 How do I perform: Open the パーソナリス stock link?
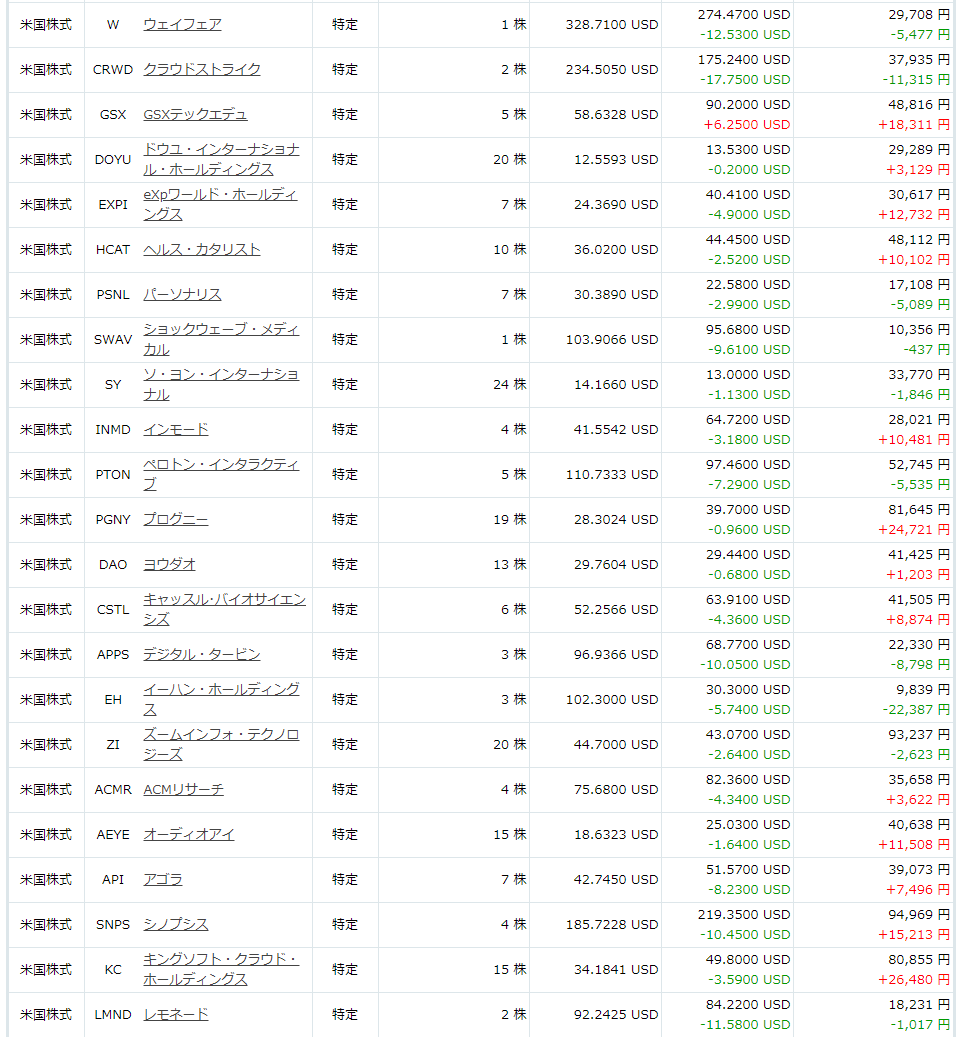pyautogui.click(x=182, y=294)
